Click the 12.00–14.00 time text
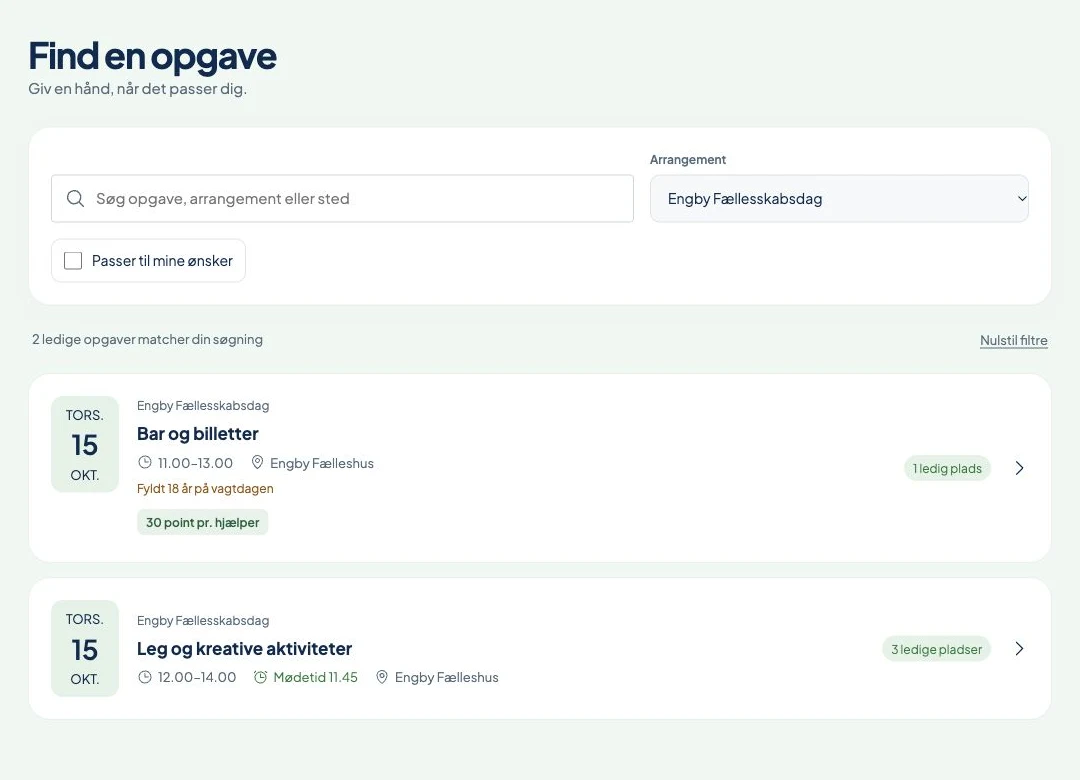 pyautogui.click(x=197, y=677)
